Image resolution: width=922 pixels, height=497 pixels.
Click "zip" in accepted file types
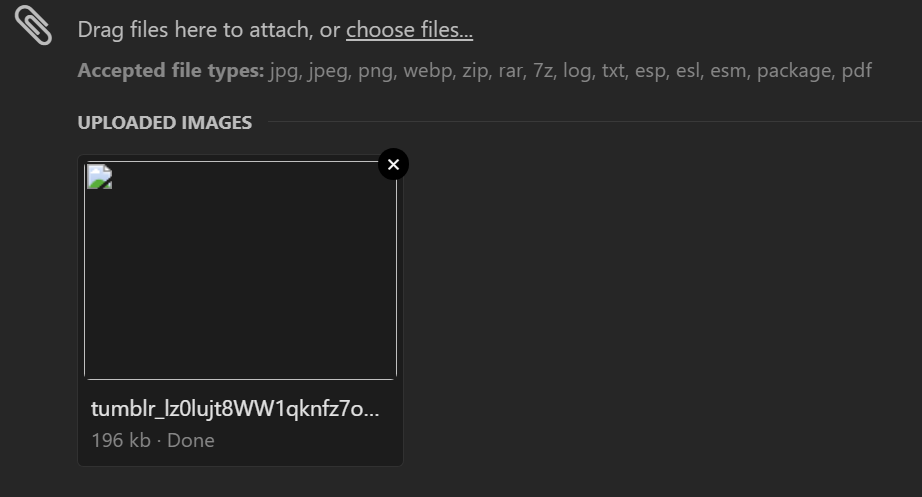click(475, 71)
